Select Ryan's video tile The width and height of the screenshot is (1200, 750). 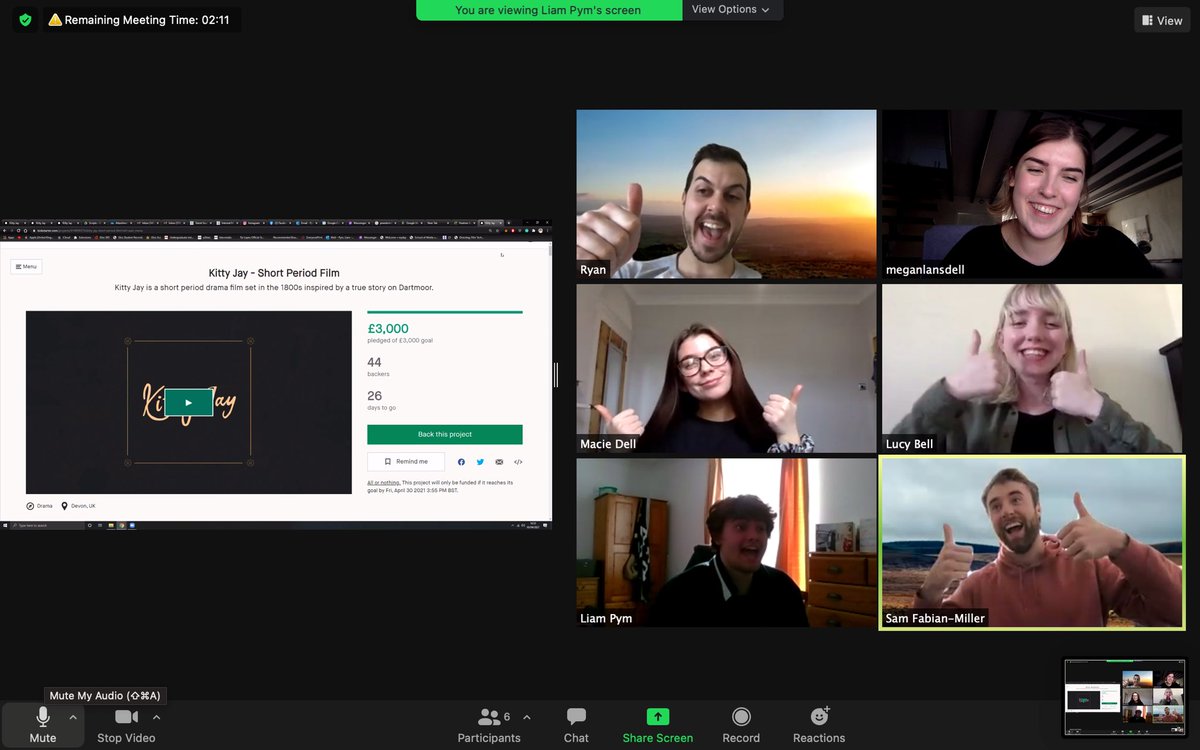click(726, 194)
